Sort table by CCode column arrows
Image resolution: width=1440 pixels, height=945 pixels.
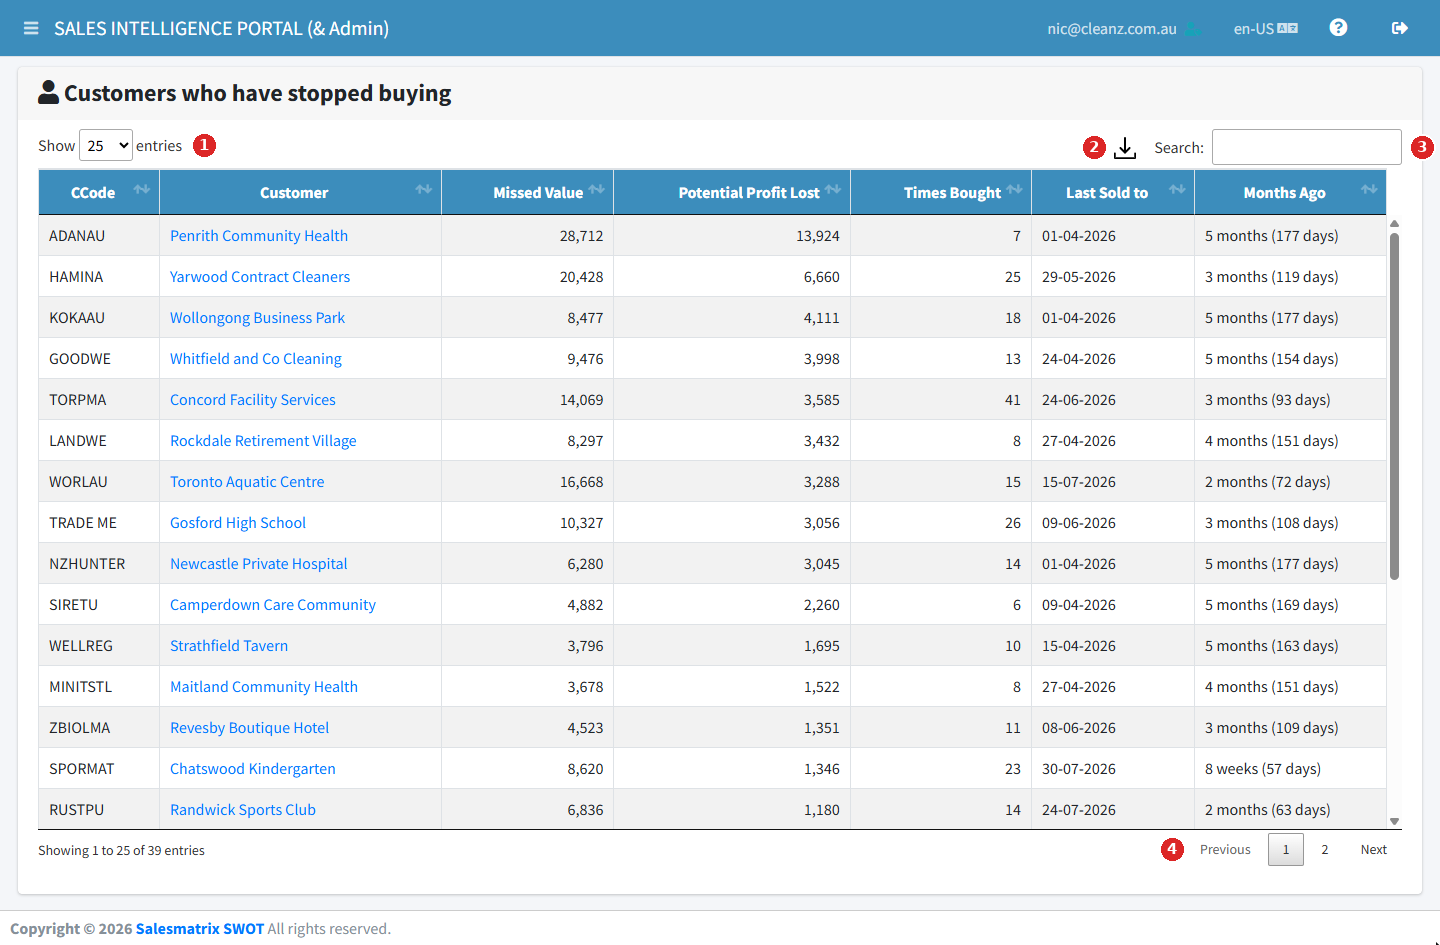pos(142,190)
